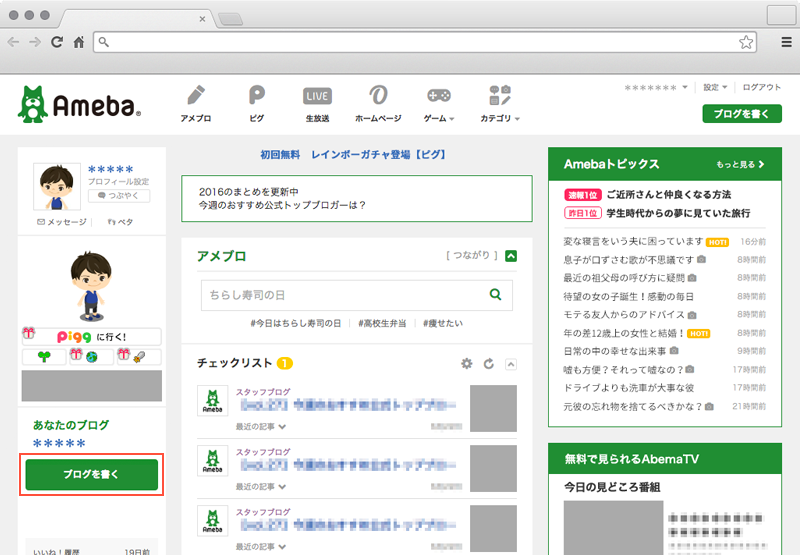
Task: Open topic ドライブよりも洗車が大事な彼
Action: pyautogui.click(x=629, y=388)
